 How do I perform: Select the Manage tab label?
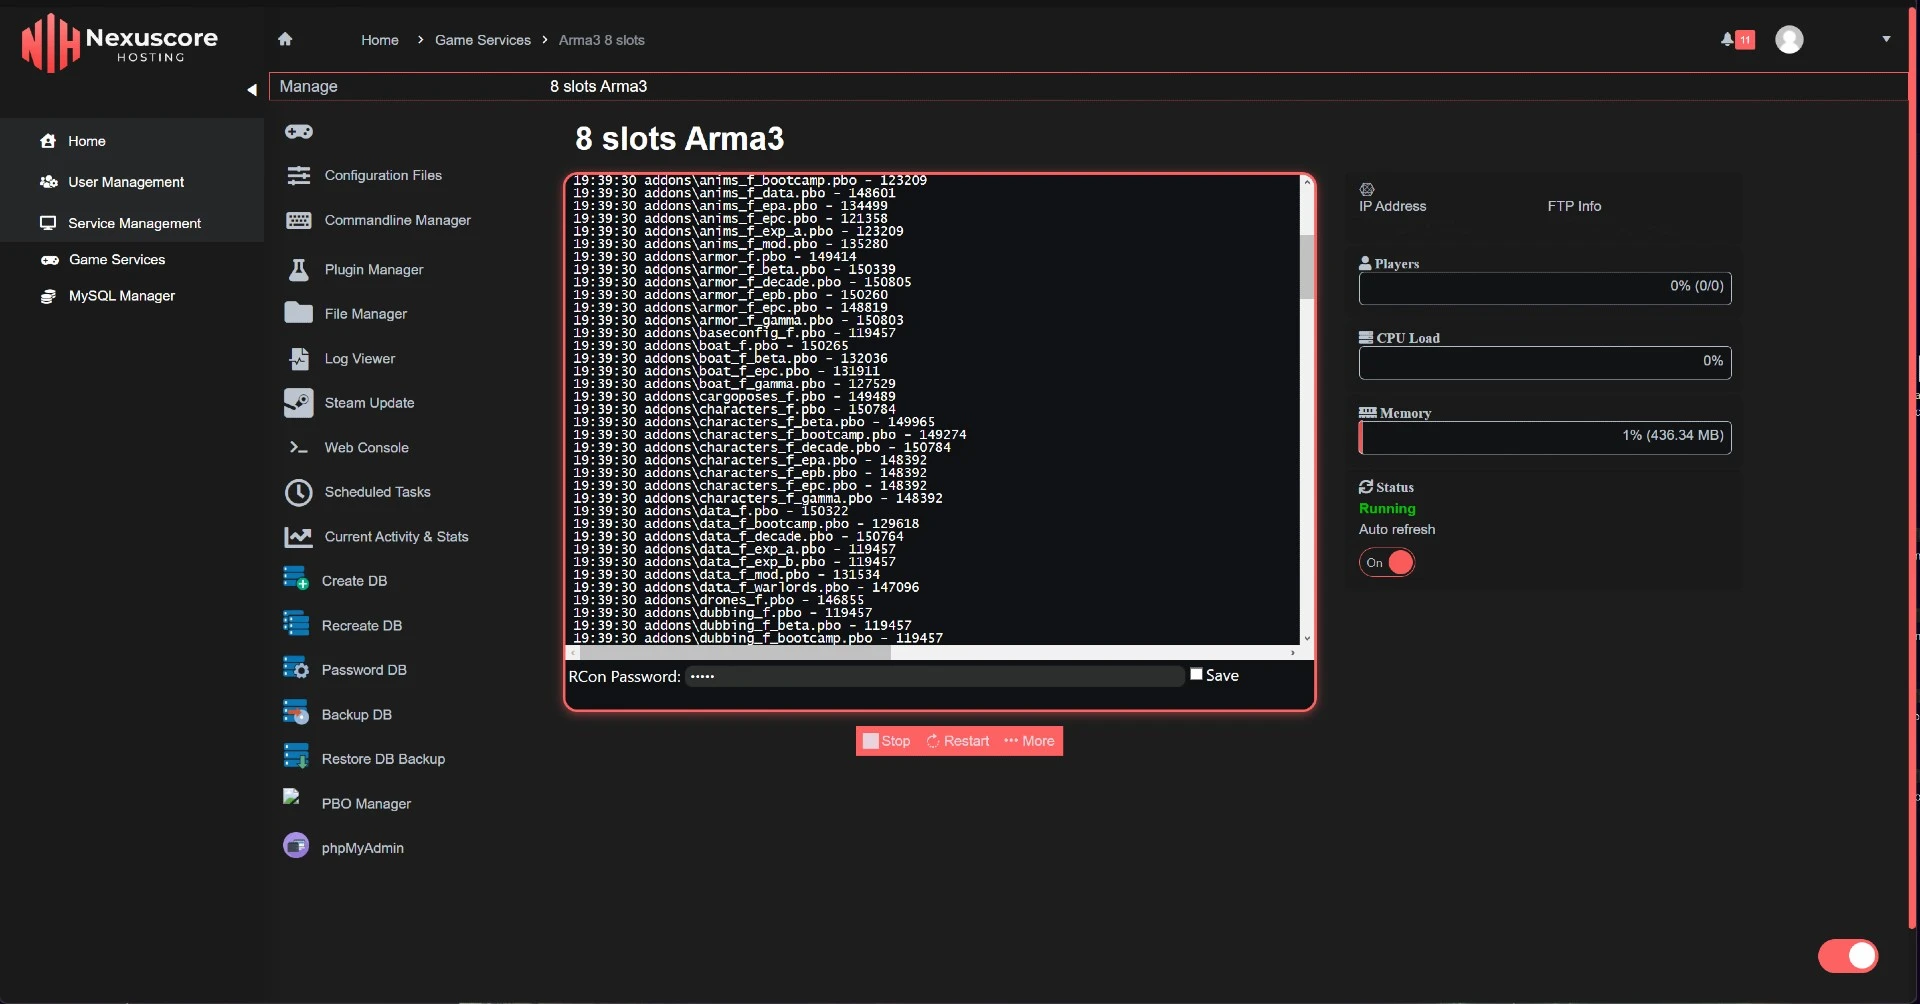coord(308,86)
